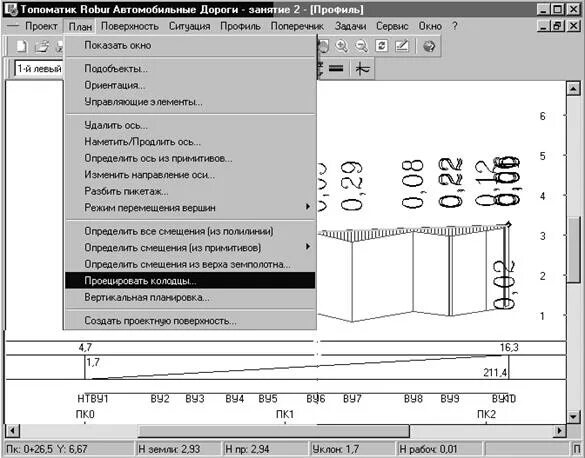Close the open План menu header

tap(80, 26)
